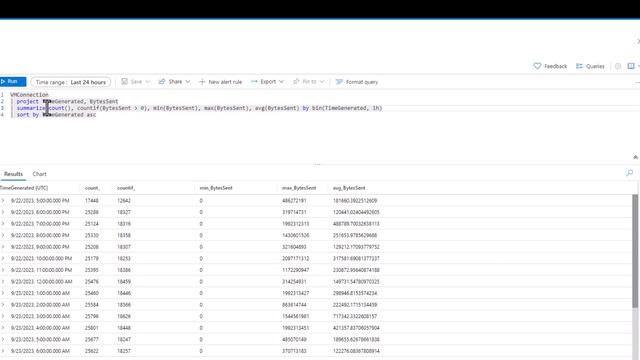
Task: Open Feedback with the heart icon
Action: click(550, 66)
